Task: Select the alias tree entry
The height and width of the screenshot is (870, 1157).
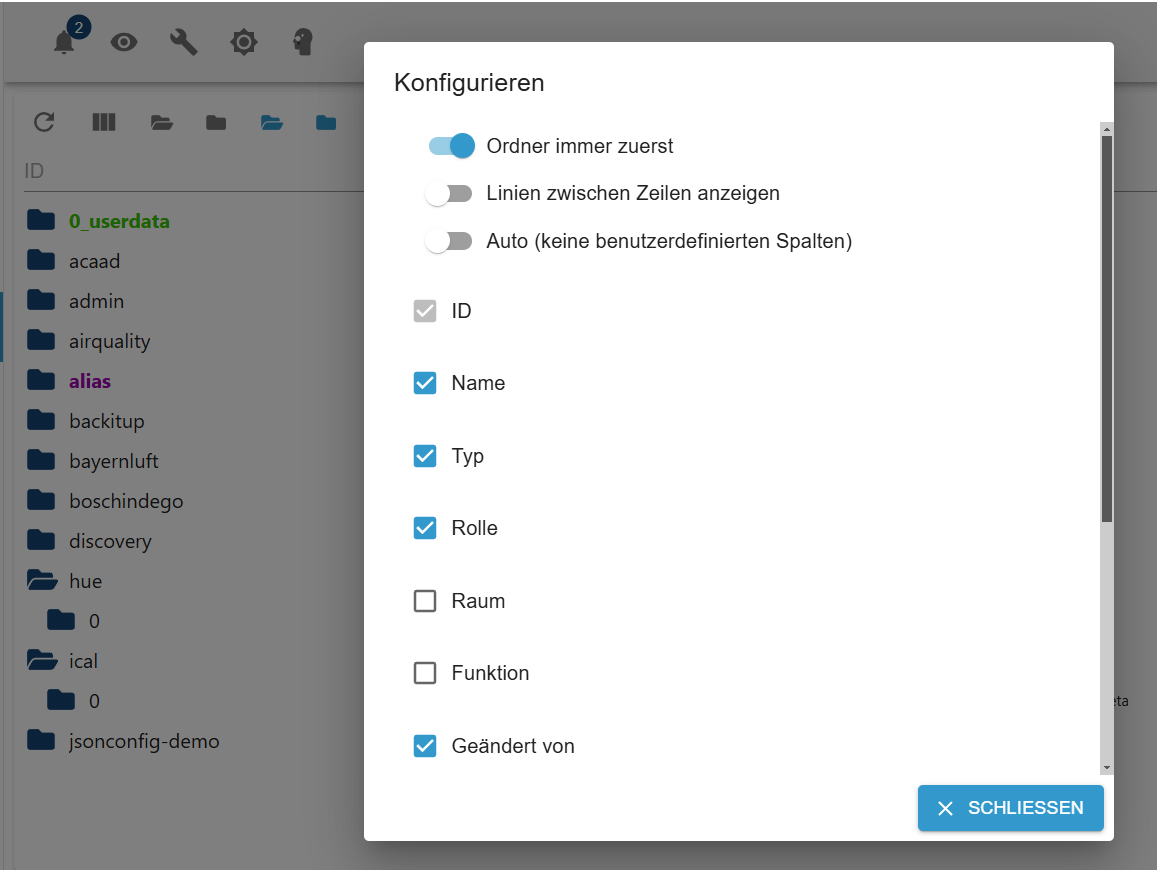Action: click(90, 381)
